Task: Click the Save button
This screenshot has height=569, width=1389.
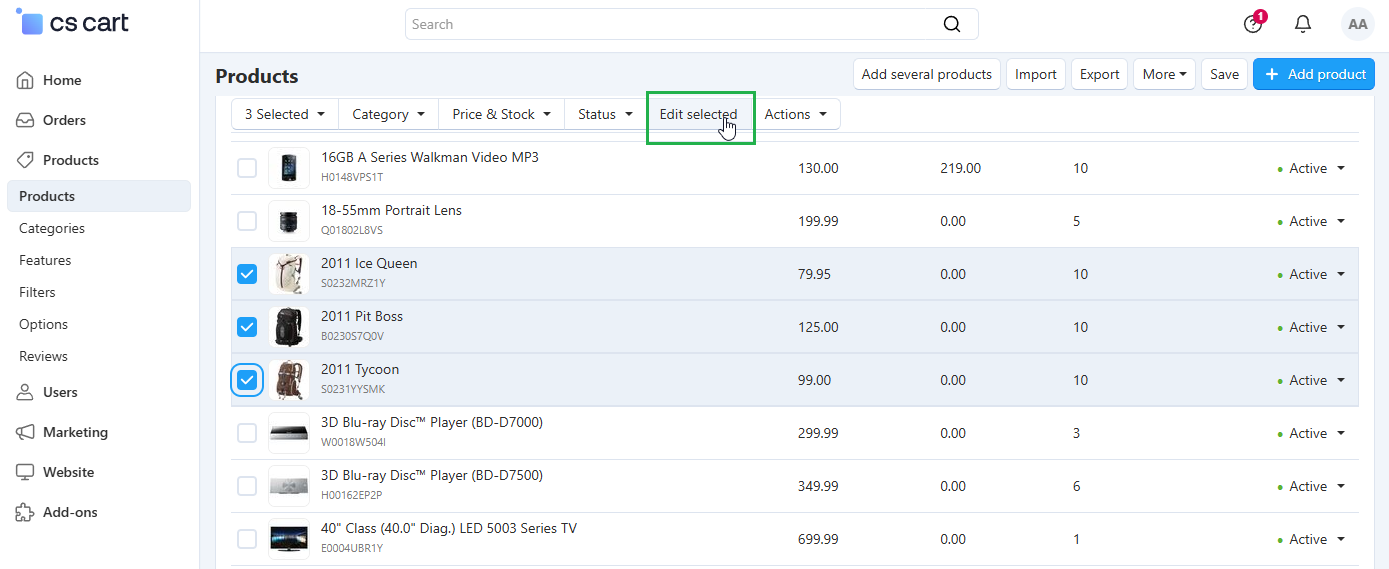Action: tap(1225, 74)
